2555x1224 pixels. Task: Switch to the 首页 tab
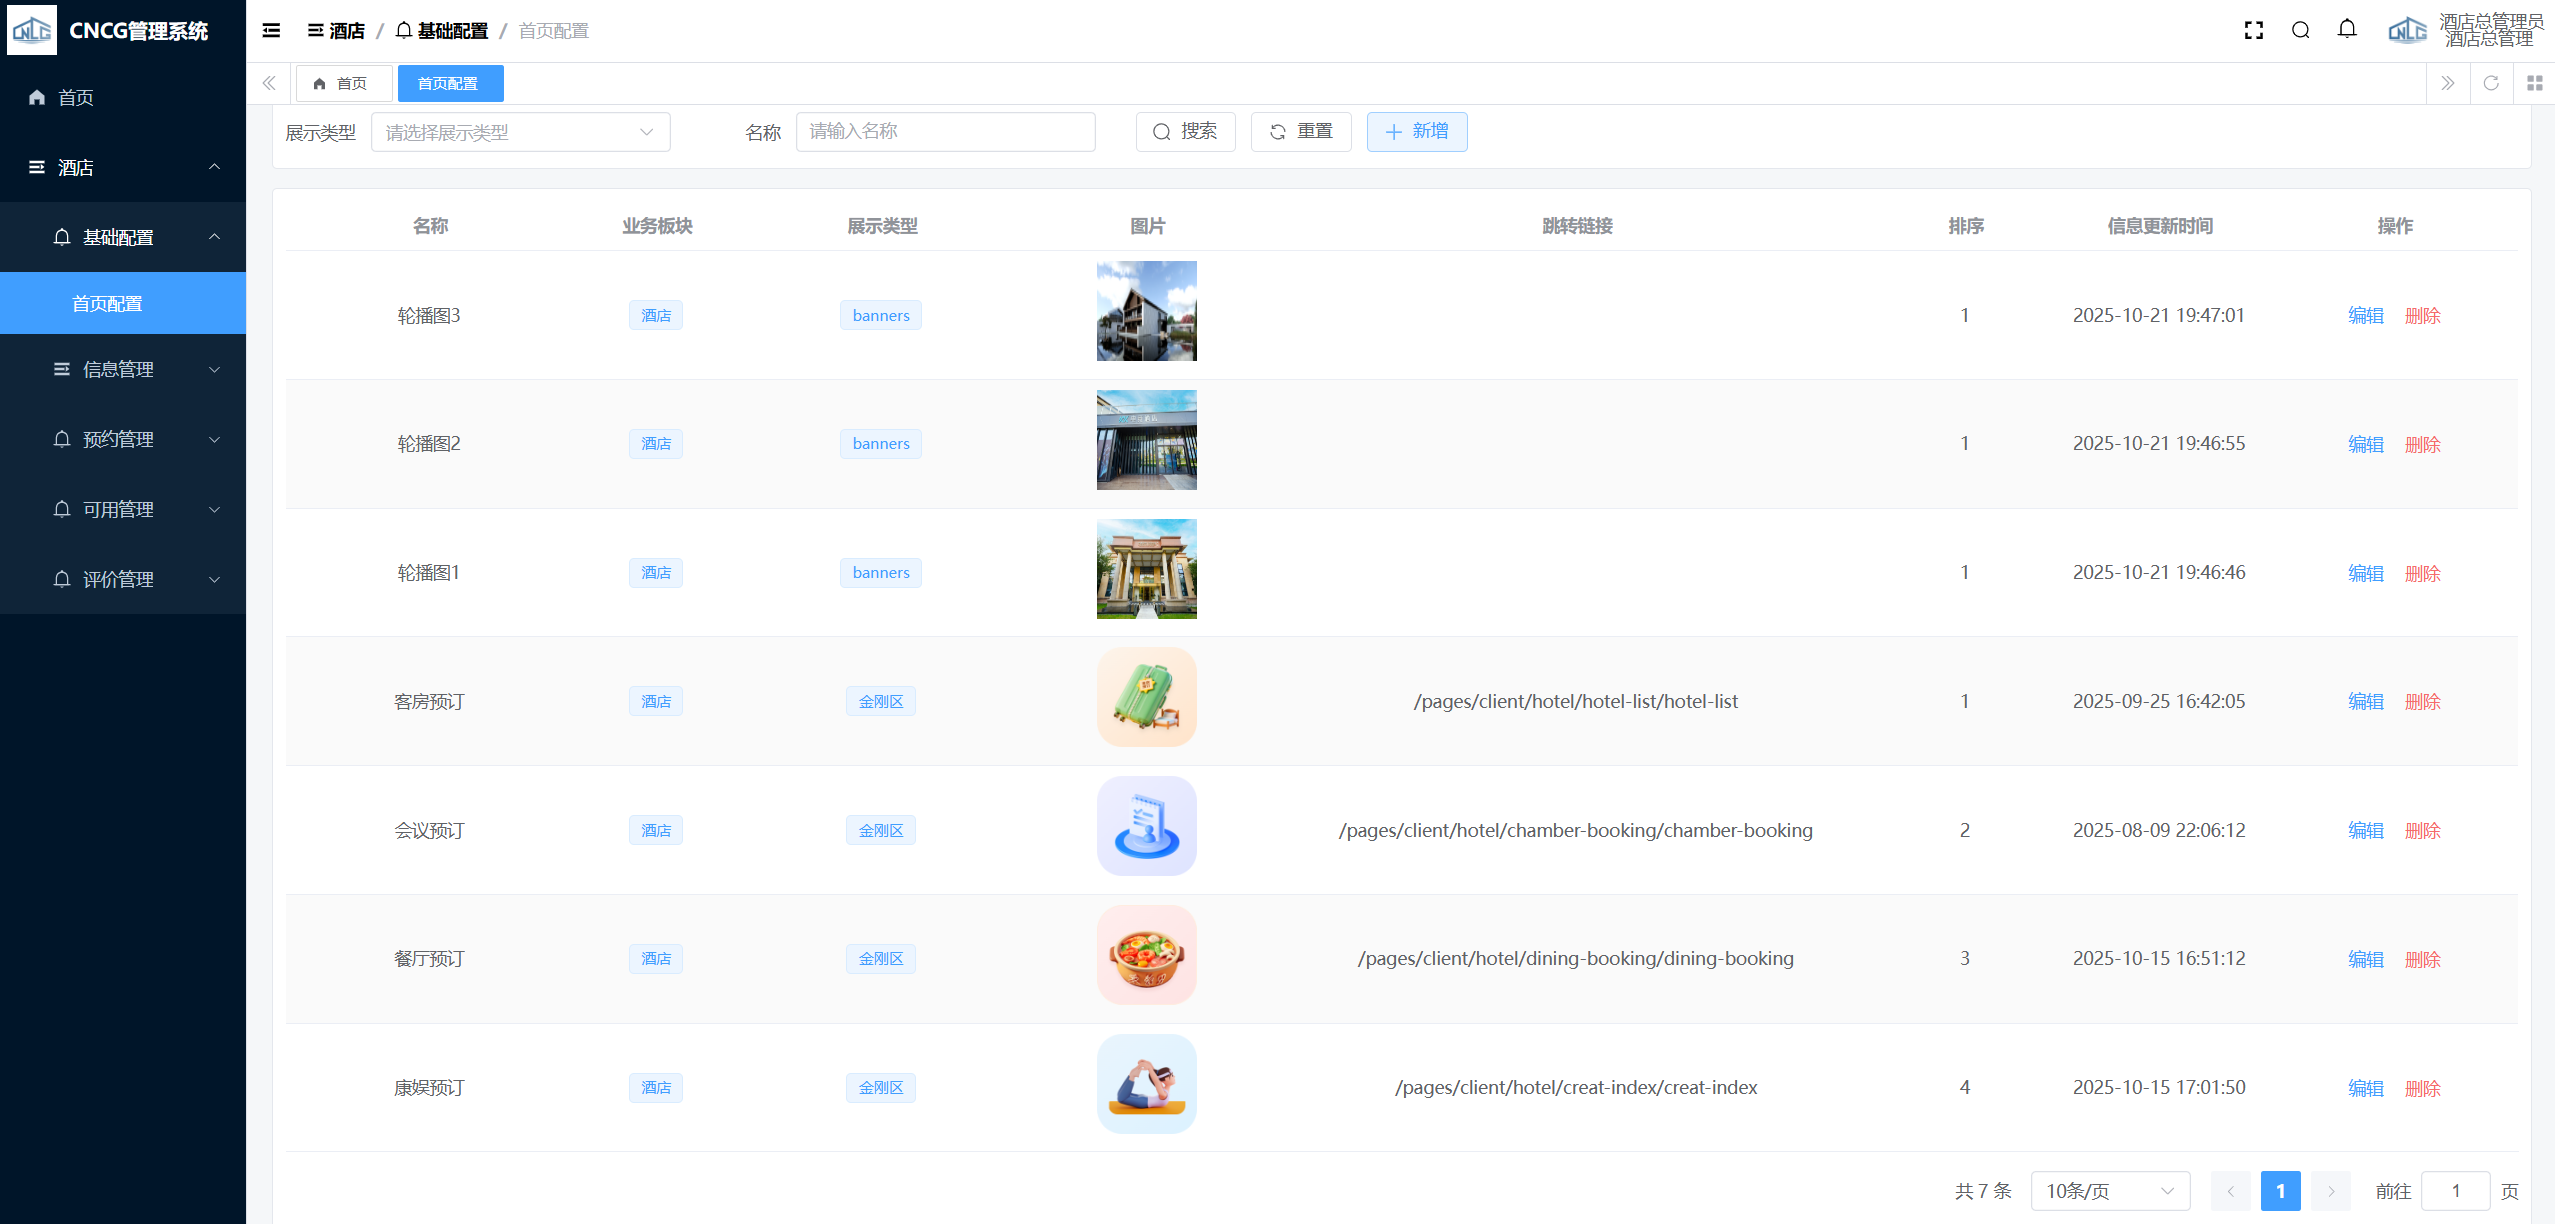coord(343,83)
